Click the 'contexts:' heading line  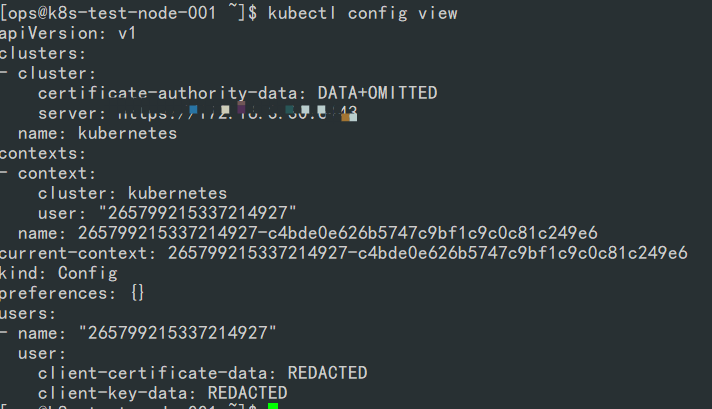click(43, 153)
